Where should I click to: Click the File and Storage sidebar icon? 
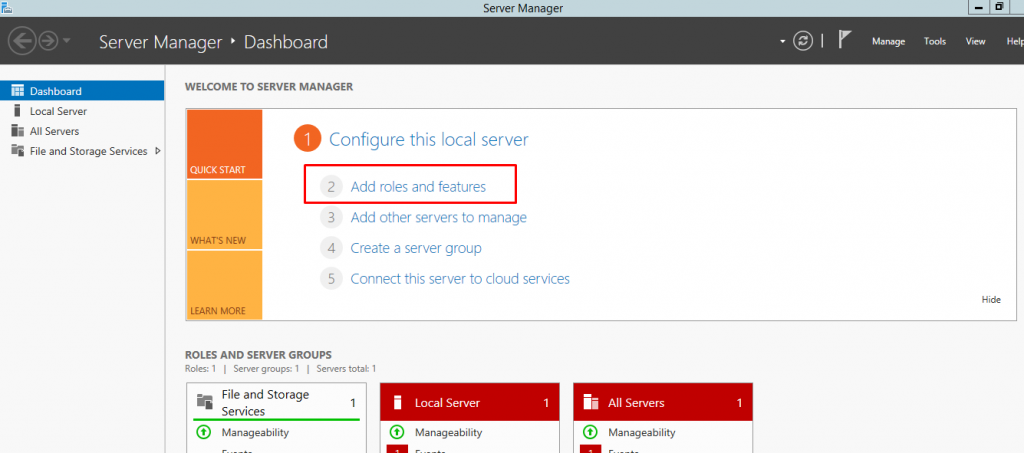tap(18, 151)
